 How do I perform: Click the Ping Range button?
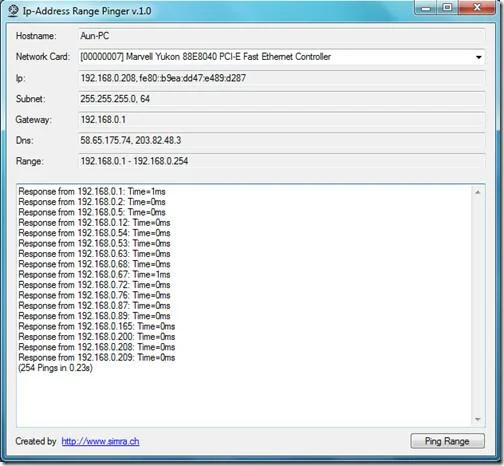tap(447, 441)
